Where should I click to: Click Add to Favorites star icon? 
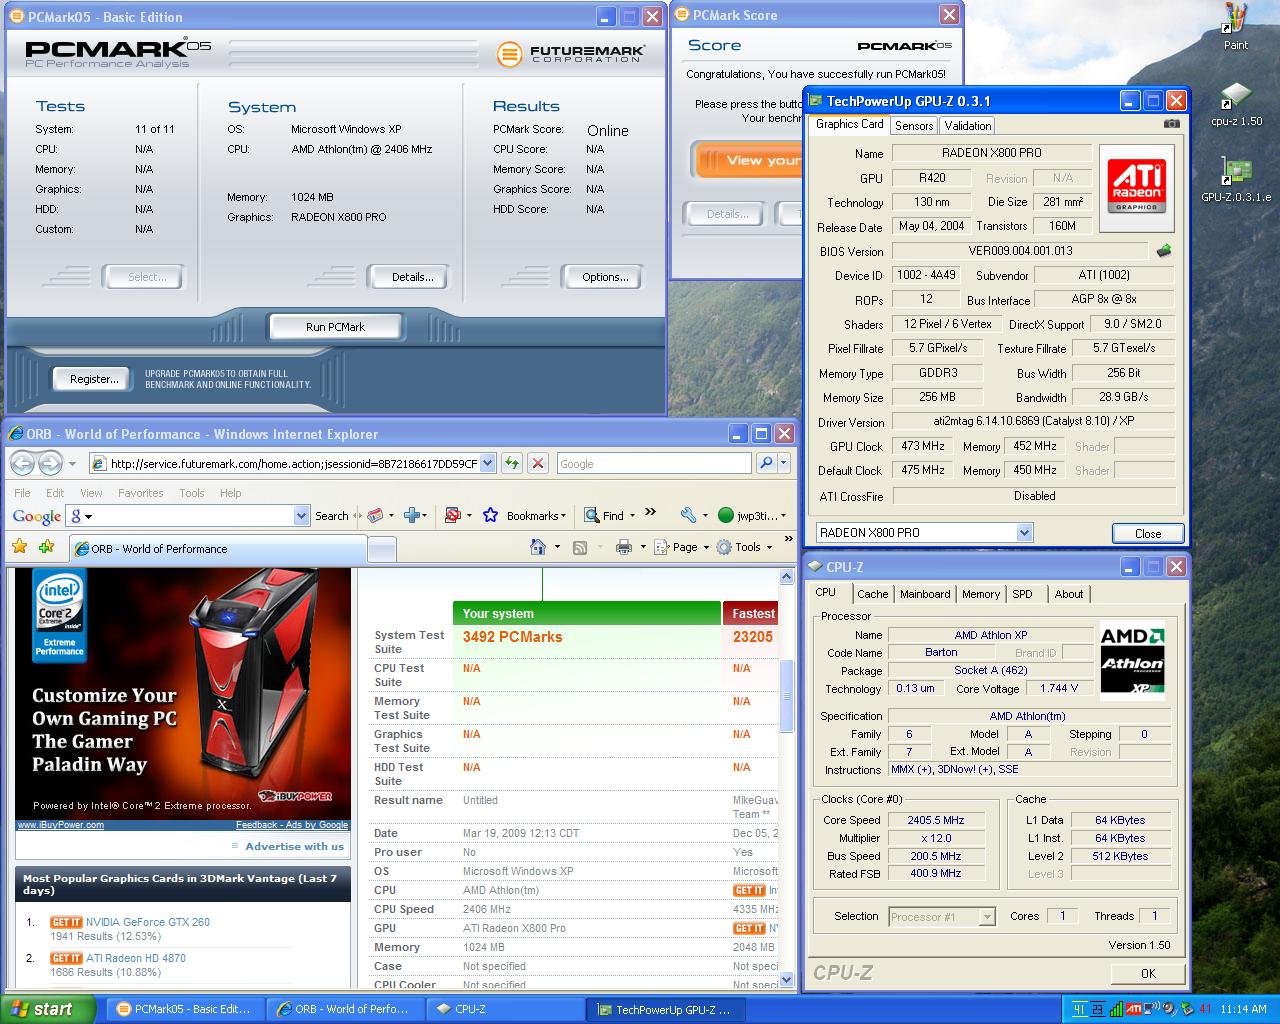tap(46, 547)
